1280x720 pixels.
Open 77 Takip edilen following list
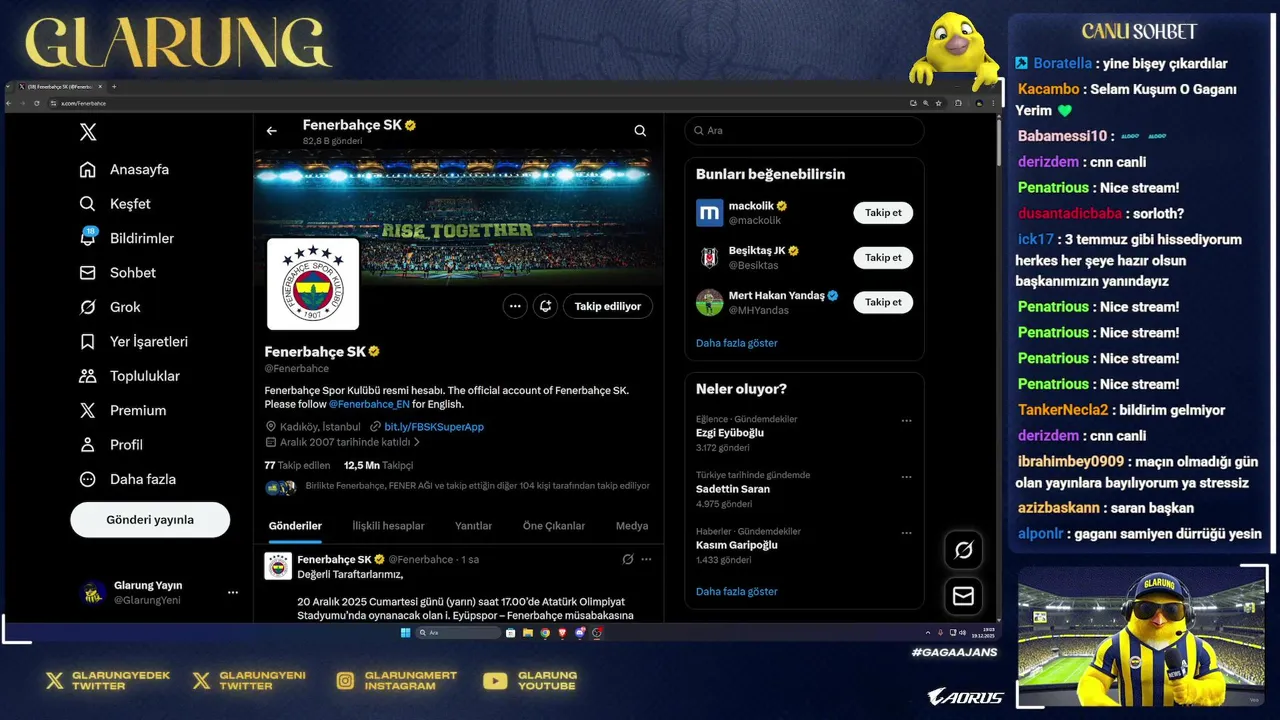click(297, 465)
